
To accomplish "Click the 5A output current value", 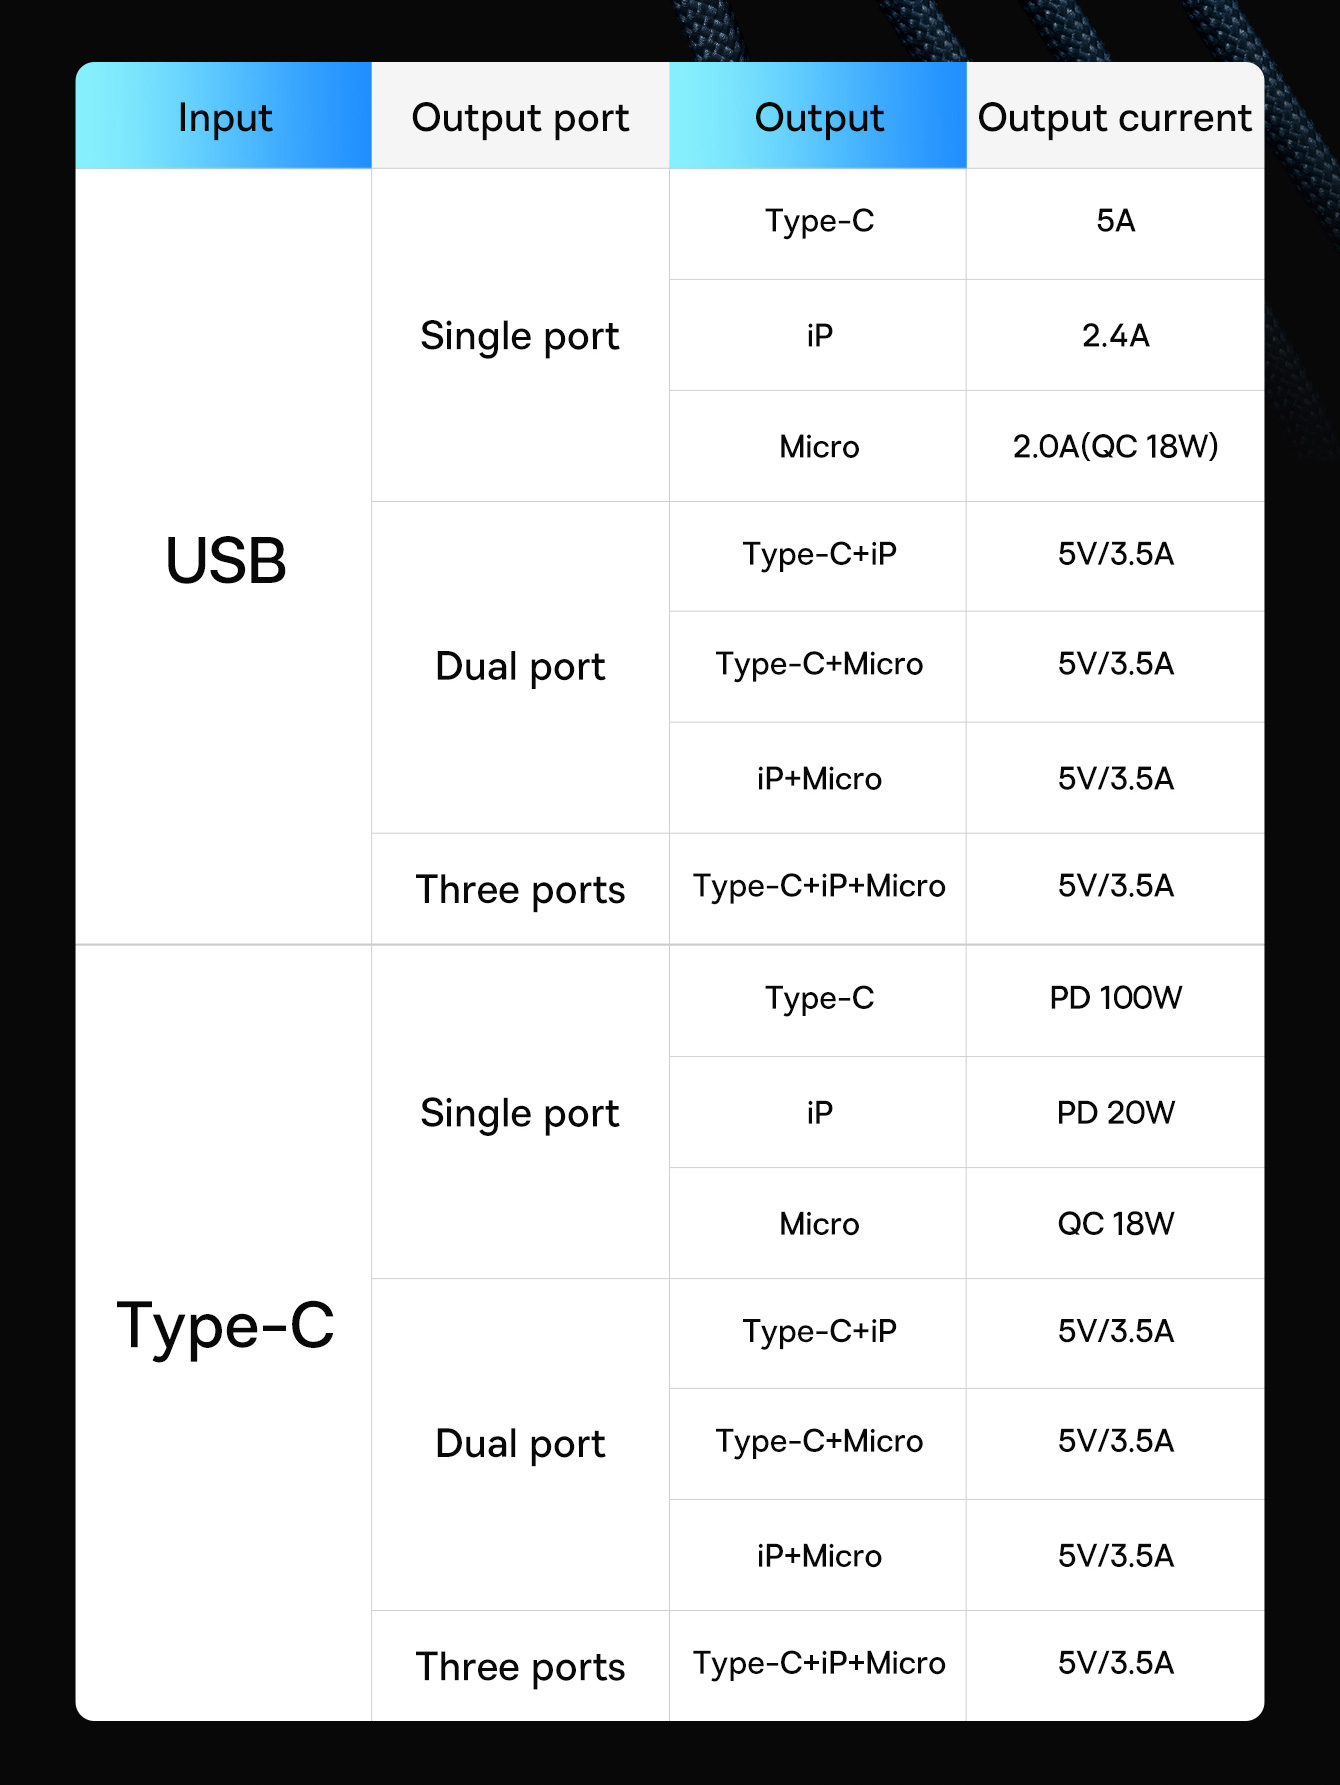I will tap(1115, 224).
